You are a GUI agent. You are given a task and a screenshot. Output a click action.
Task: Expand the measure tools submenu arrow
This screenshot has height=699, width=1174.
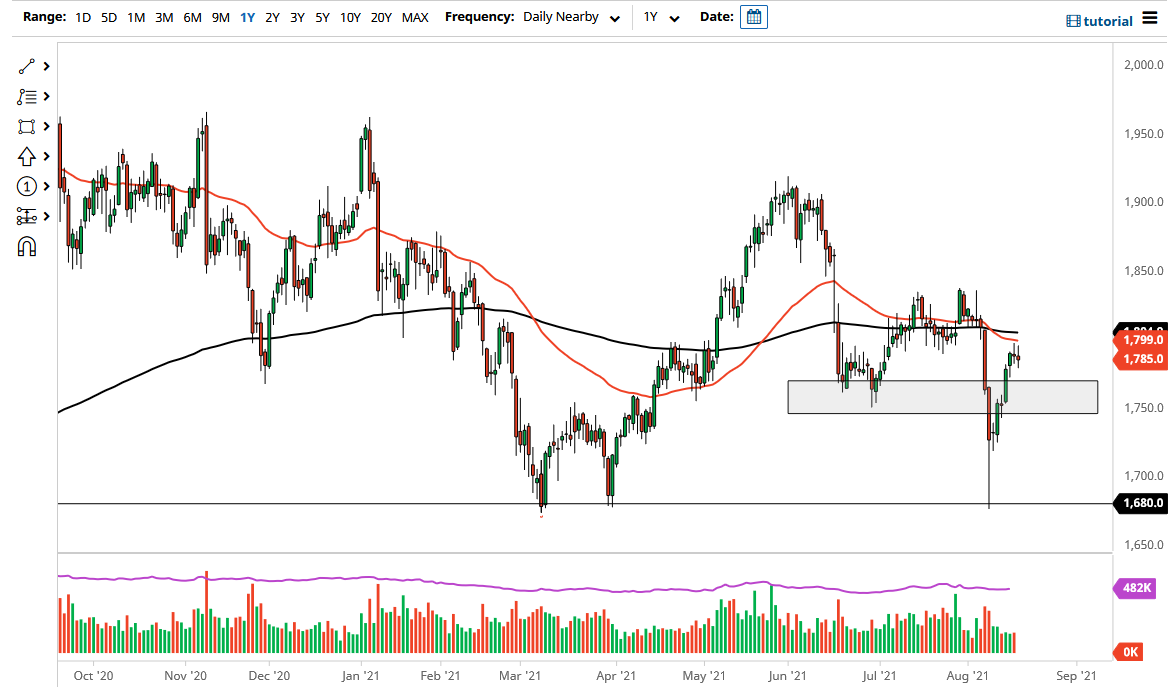(x=46, y=216)
